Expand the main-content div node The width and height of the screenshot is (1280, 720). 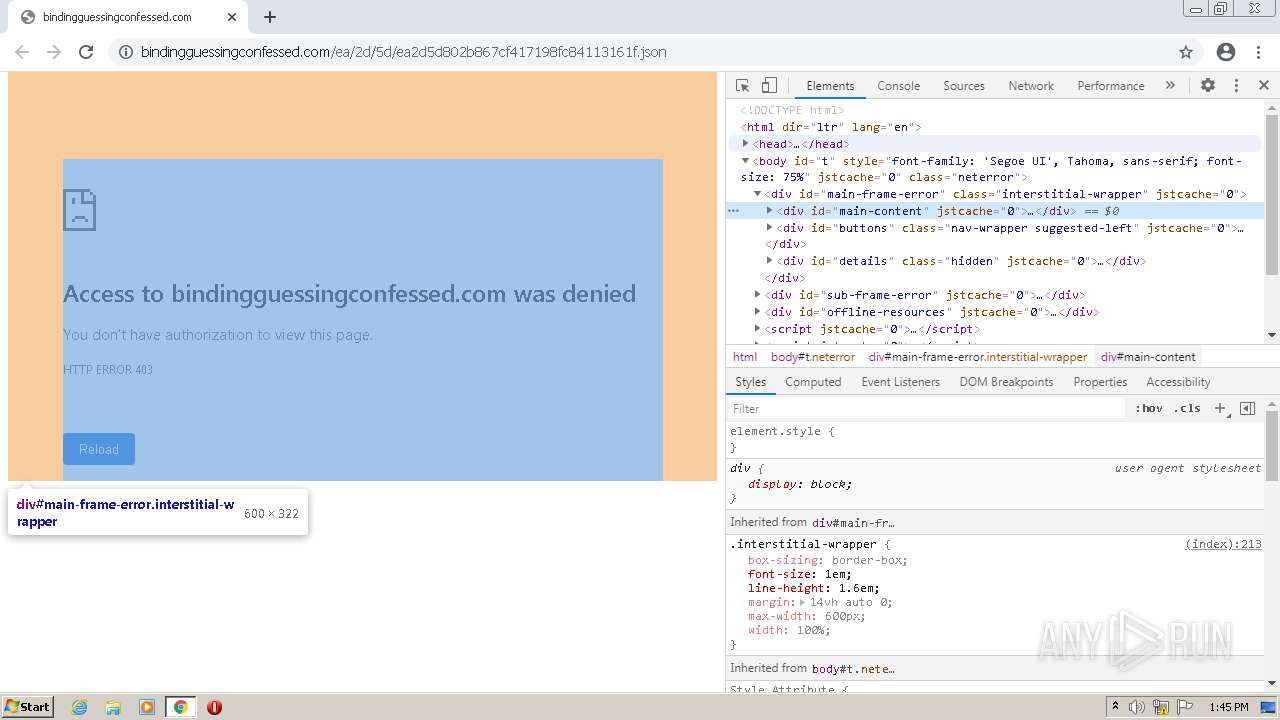770,211
